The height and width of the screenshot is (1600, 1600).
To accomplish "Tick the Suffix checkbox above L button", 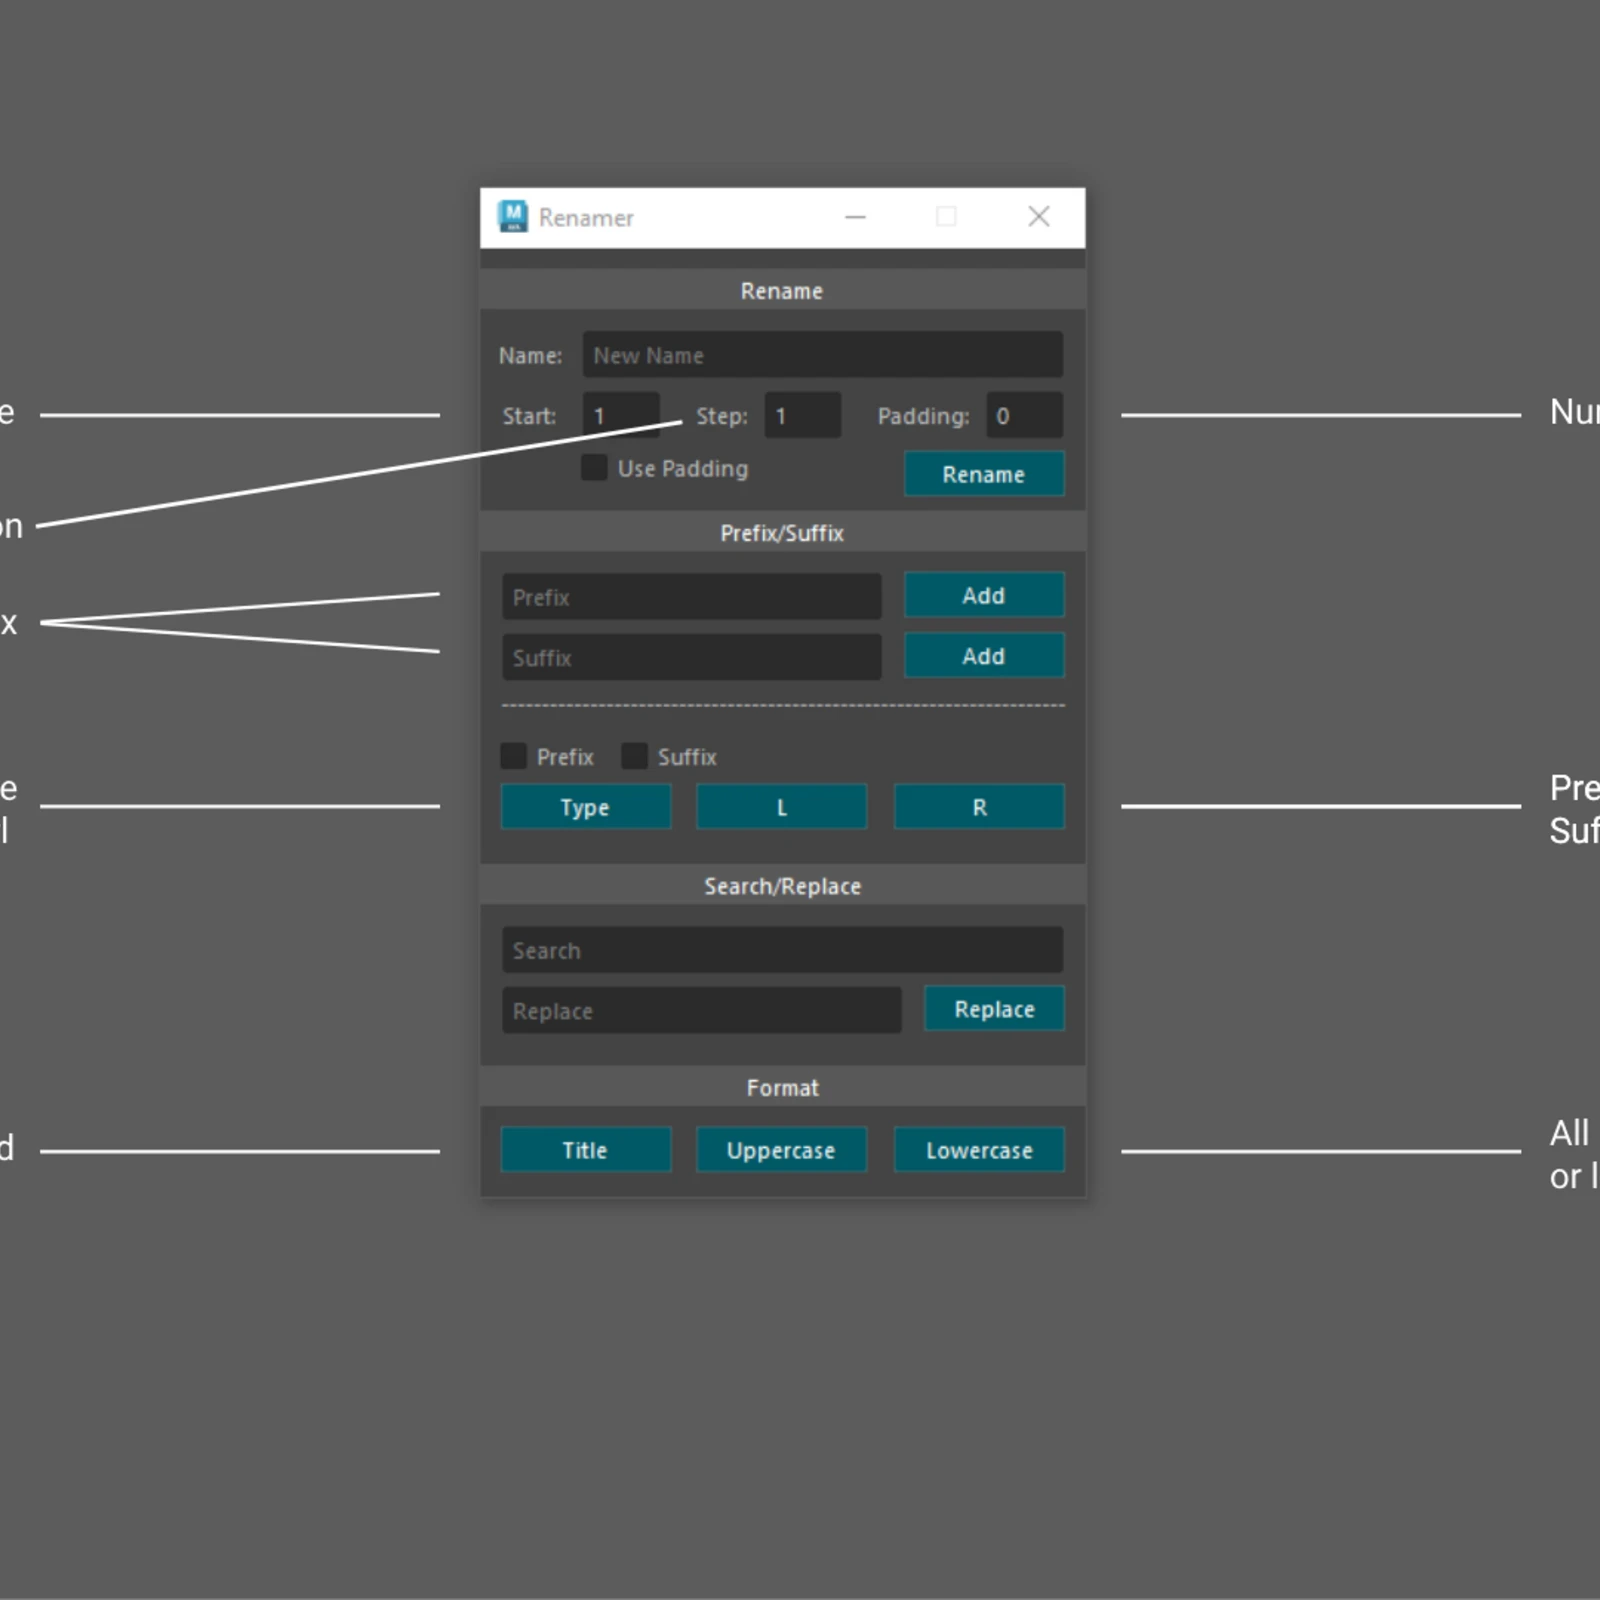I will pyautogui.click(x=635, y=756).
